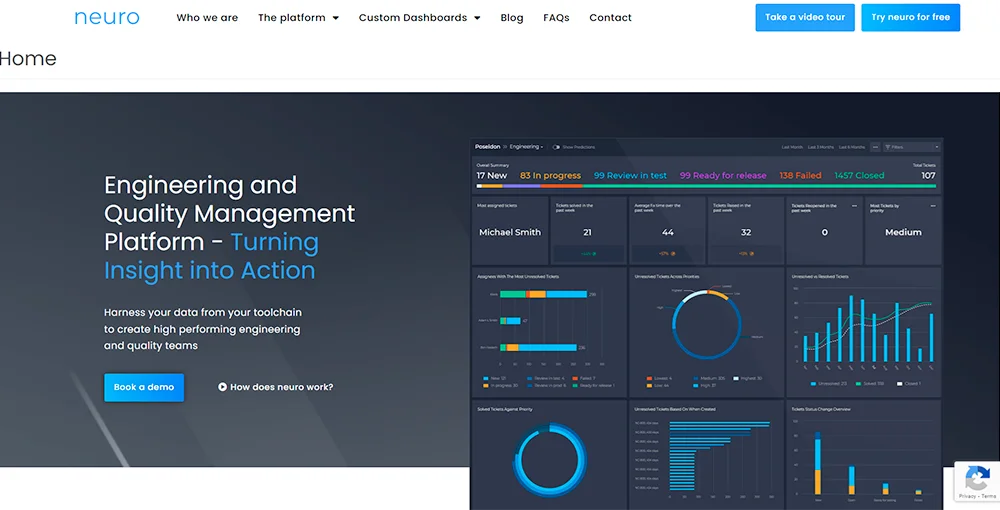Click Try neuro for free button
Screen dimensions: 1000x510
(911, 17)
